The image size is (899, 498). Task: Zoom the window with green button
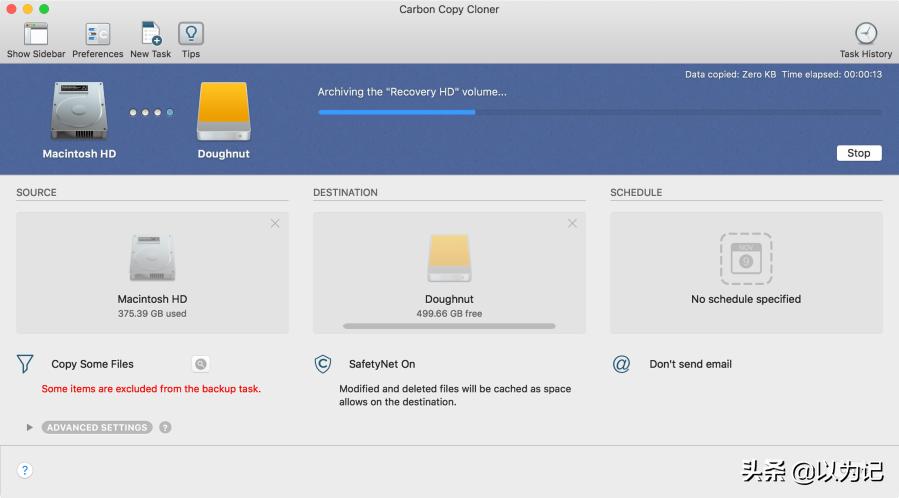coord(44,9)
